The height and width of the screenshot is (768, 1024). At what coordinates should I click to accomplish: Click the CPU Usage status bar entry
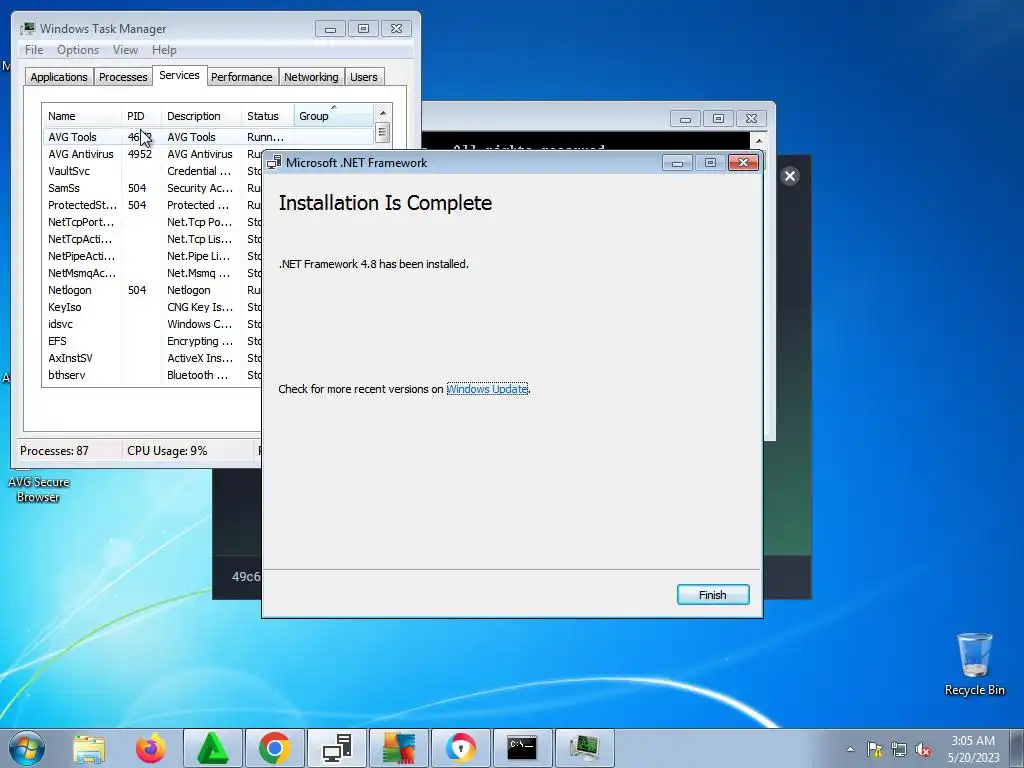tap(167, 451)
